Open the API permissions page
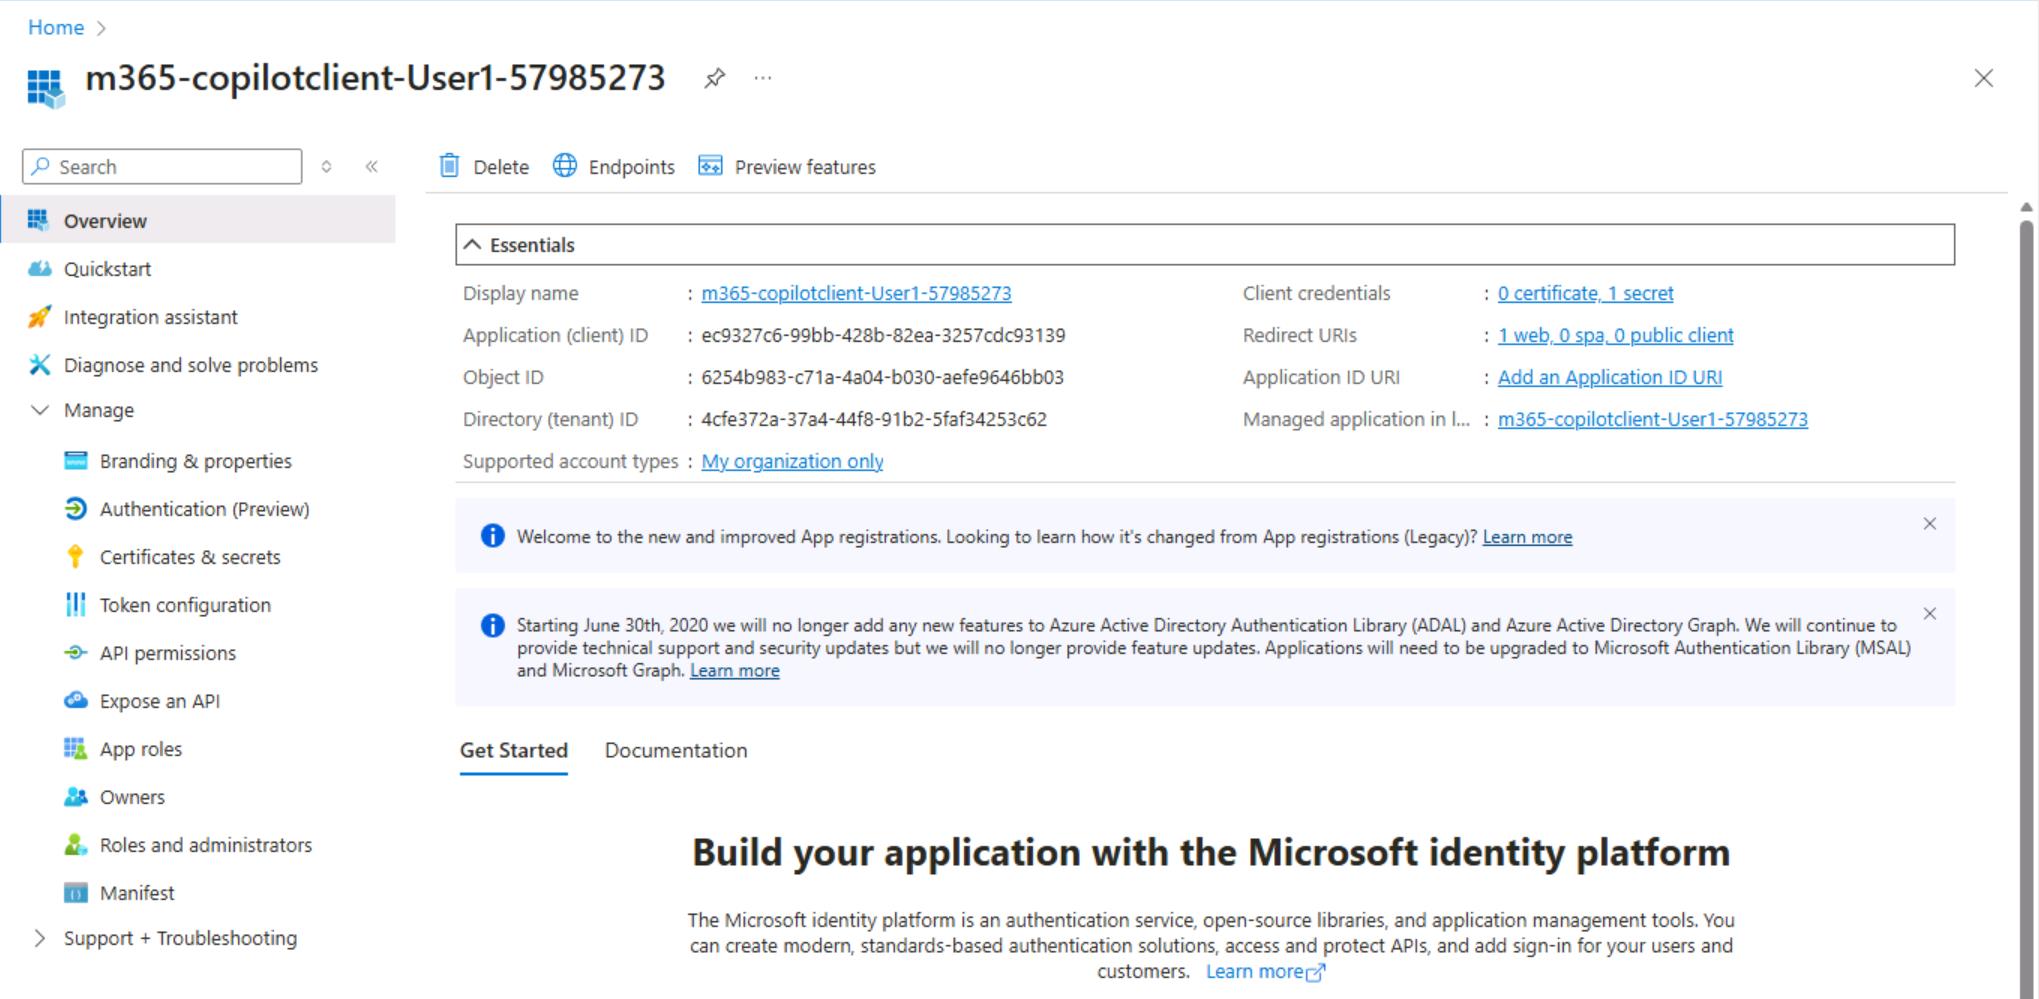 click(x=167, y=653)
